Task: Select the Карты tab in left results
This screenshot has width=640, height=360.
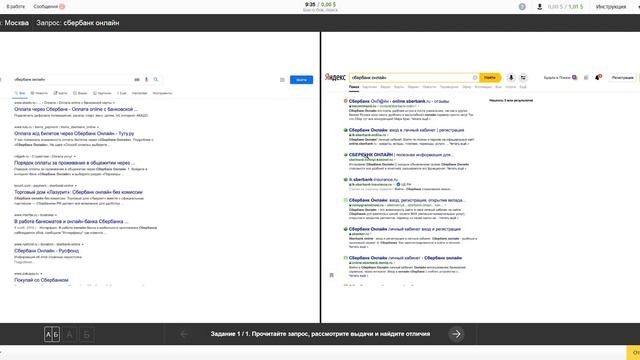Action: tap(60, 93)
